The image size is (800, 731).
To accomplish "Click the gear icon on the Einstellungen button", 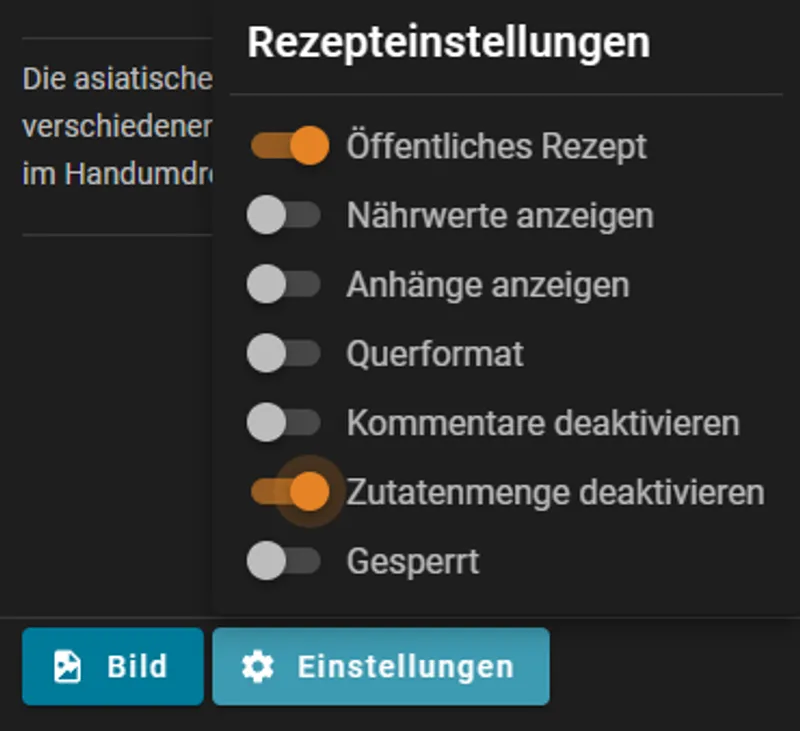I will [258, 667].
